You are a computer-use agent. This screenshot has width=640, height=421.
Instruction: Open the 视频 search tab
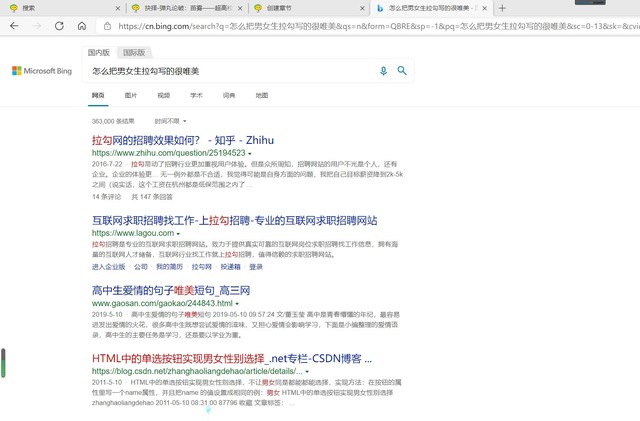163,95
